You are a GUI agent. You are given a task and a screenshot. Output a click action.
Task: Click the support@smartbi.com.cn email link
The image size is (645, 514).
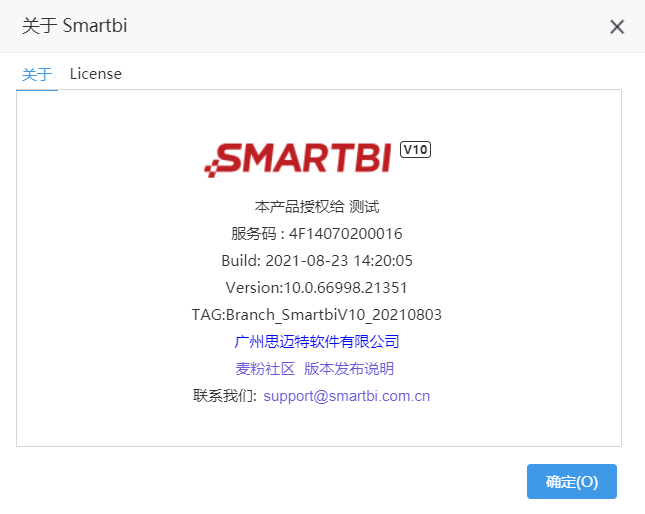pos(346,396)
